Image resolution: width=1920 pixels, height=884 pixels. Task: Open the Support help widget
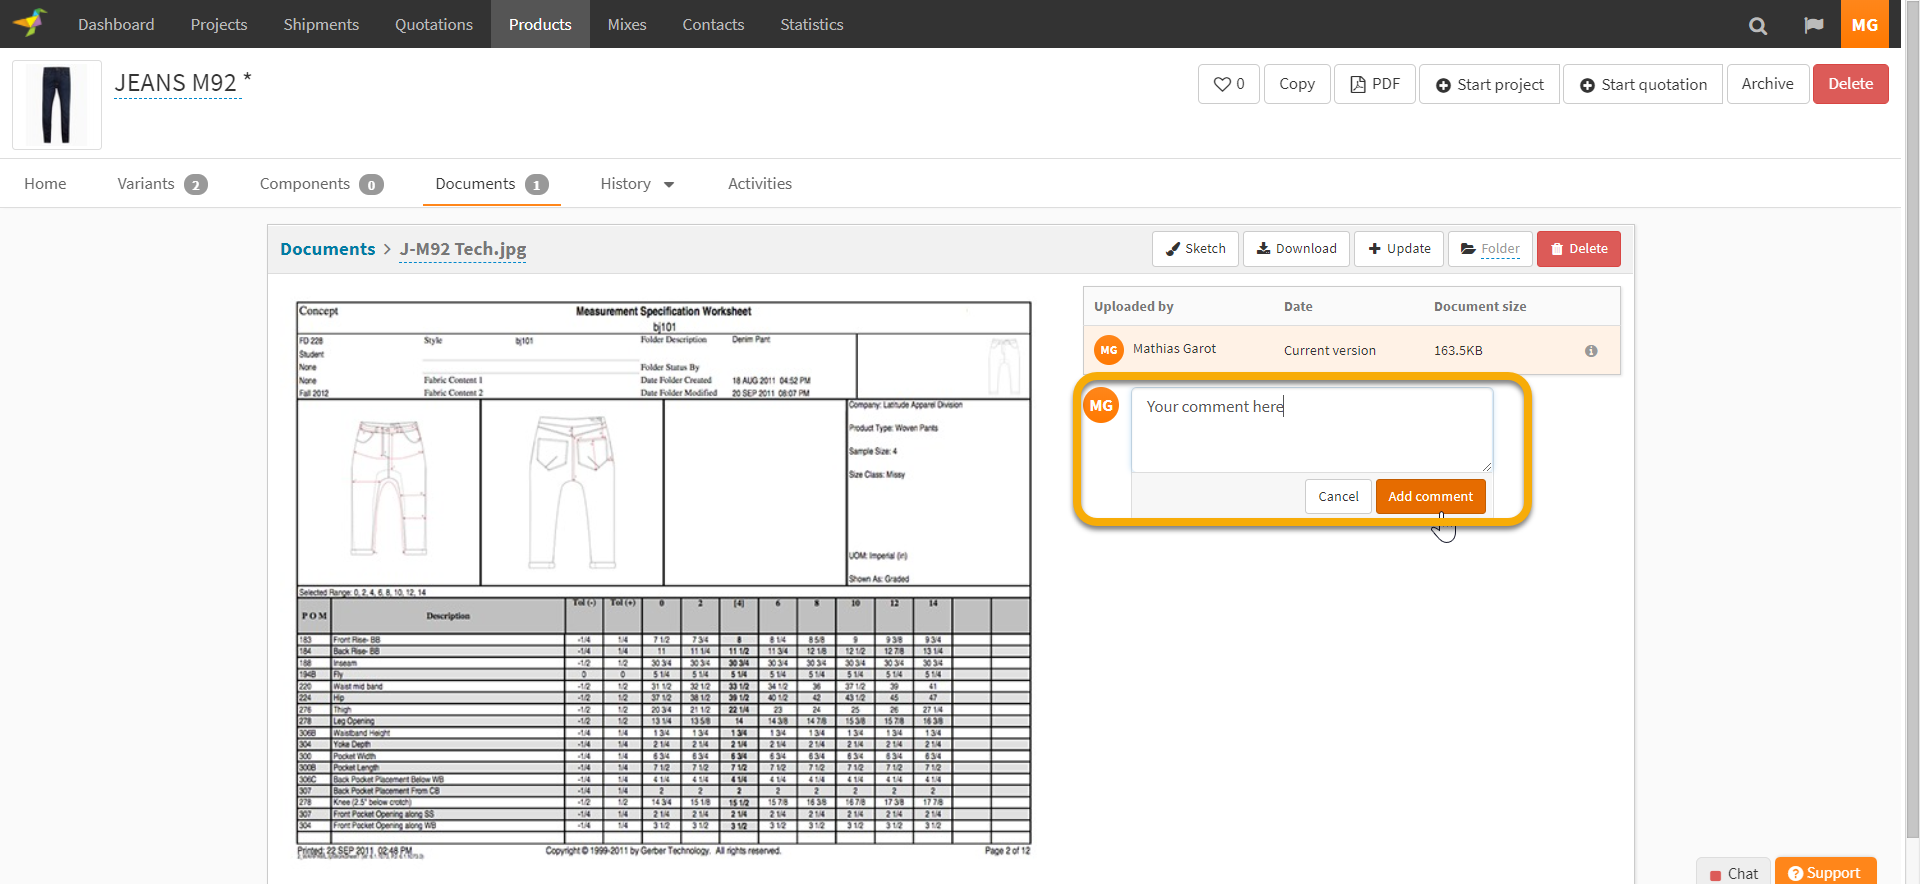[1824, 872]
